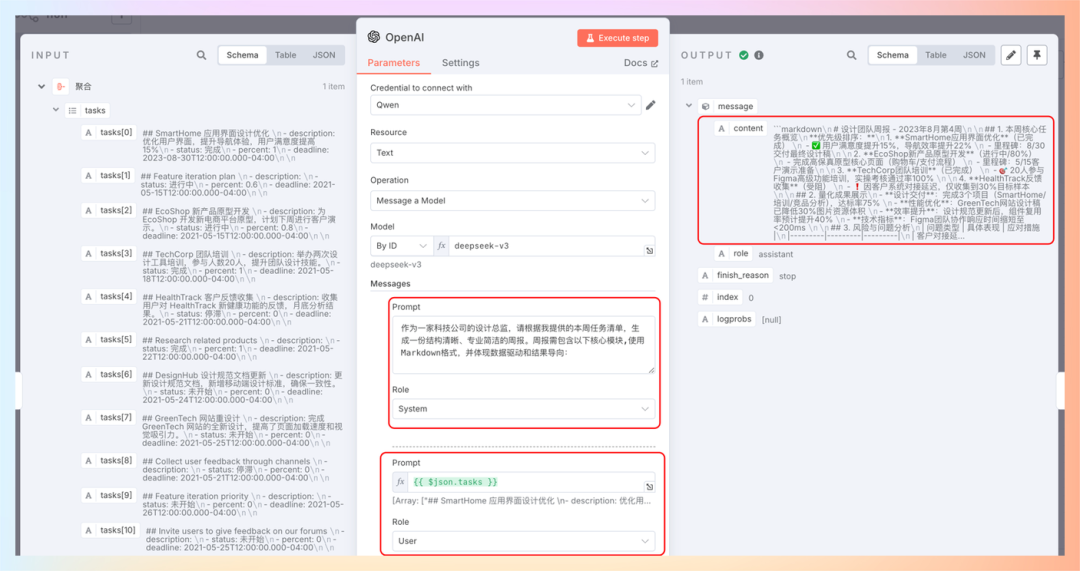The image size is (1080, 571).
Task: Click the search icon in the INPUT panel
Action: pos(201,55)
